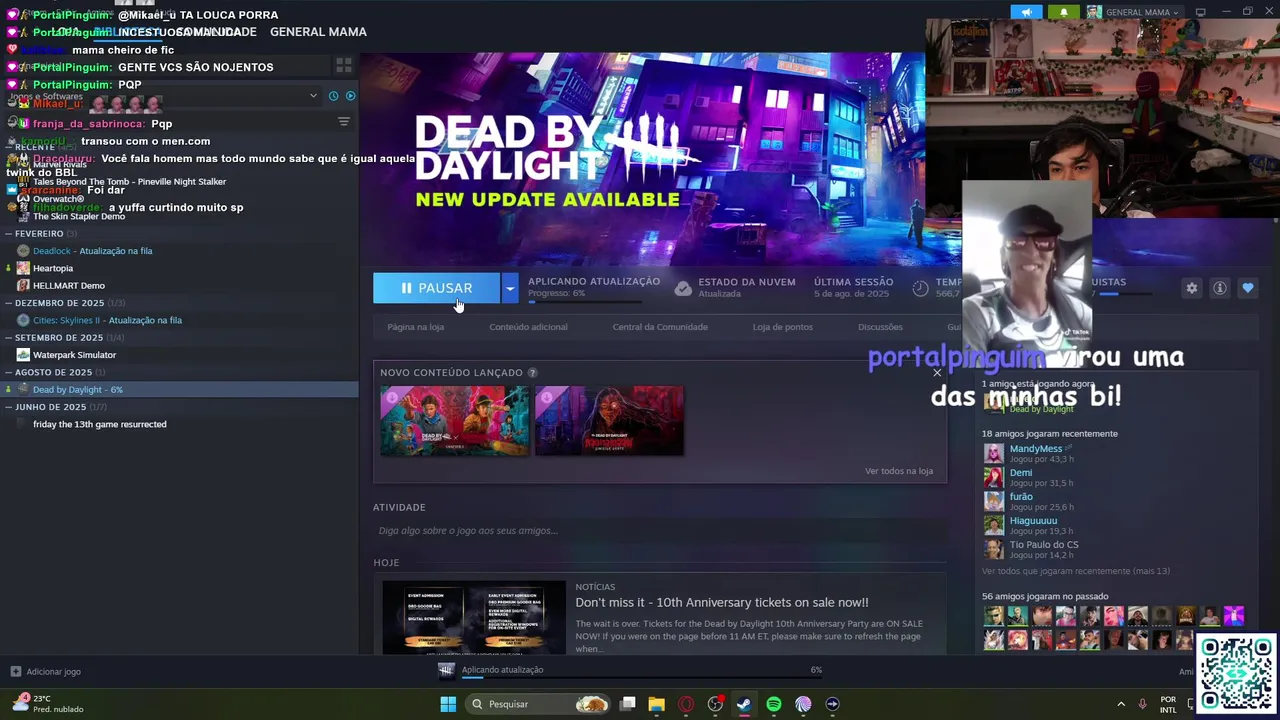Open Steam announcements megaphone icon
The height and width of the screenshot is (720, 1280).
(1026, 12)
